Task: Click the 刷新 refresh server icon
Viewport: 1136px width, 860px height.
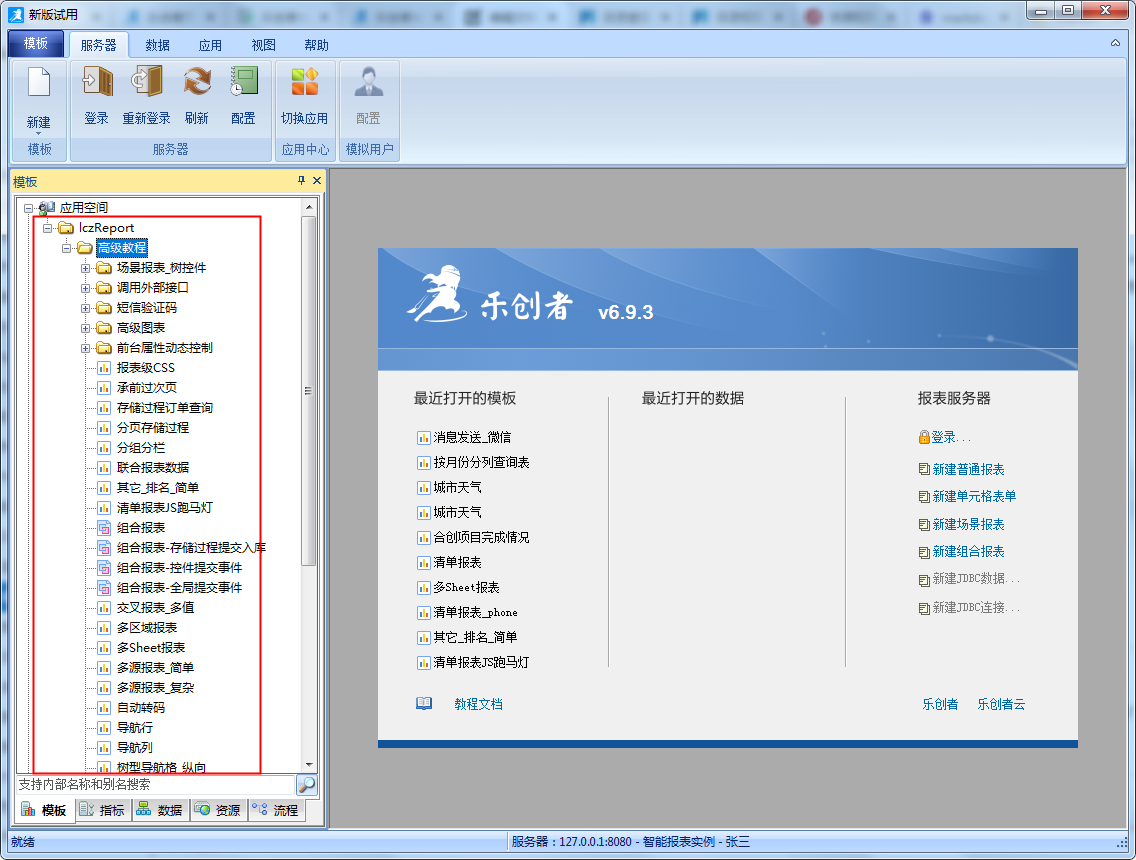Action: (197, 82)
